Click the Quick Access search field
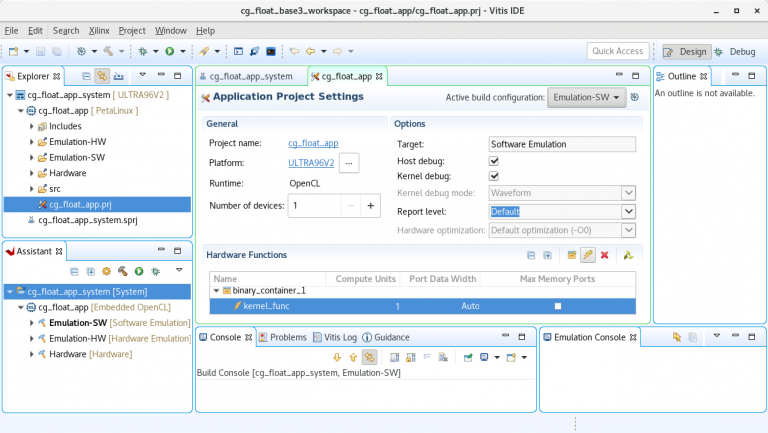The width and height of the screenshot is (768, 433). click(617, 51)
